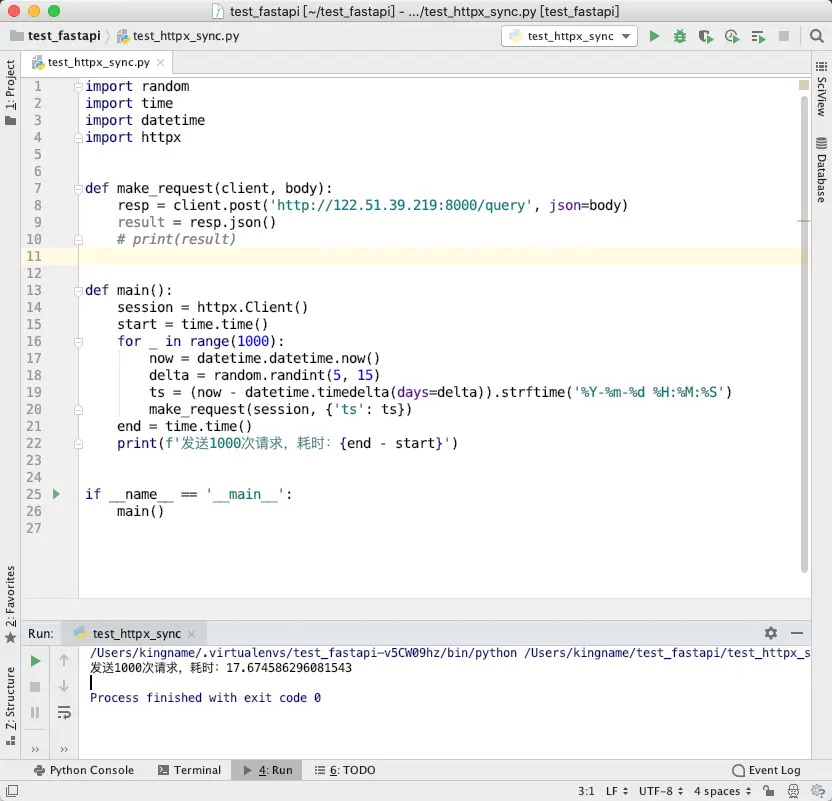Close the test_httpx_sync run tab
Image resolution: width=832 pixels, height=801 pixels.
coord(192,634)
